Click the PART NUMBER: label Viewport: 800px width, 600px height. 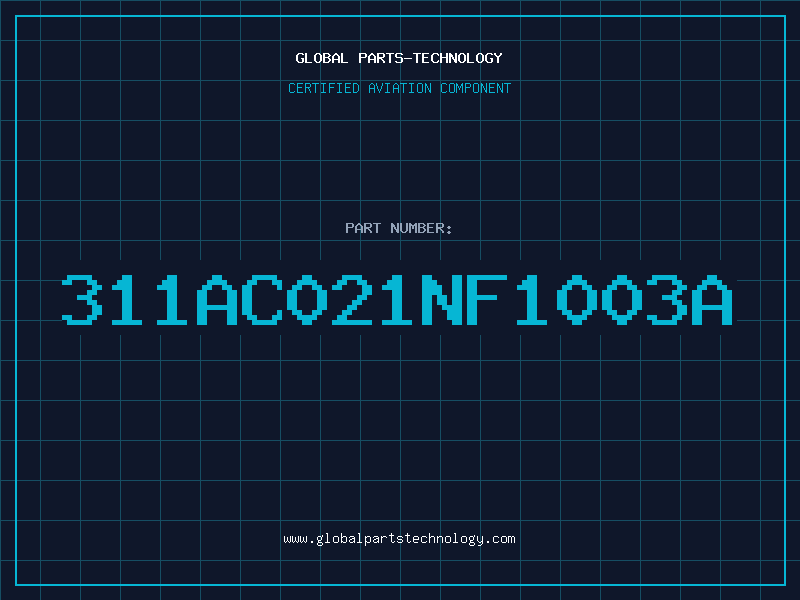398,228
